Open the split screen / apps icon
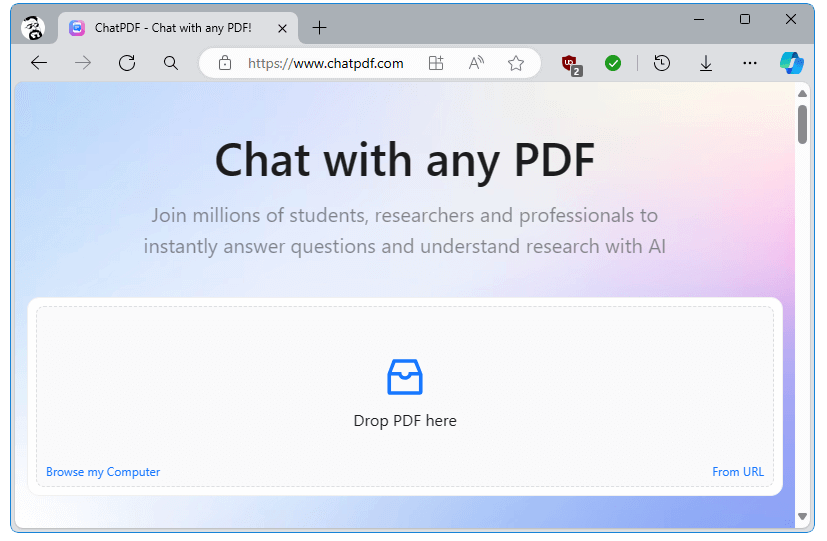827x541 pixels. 436,63
